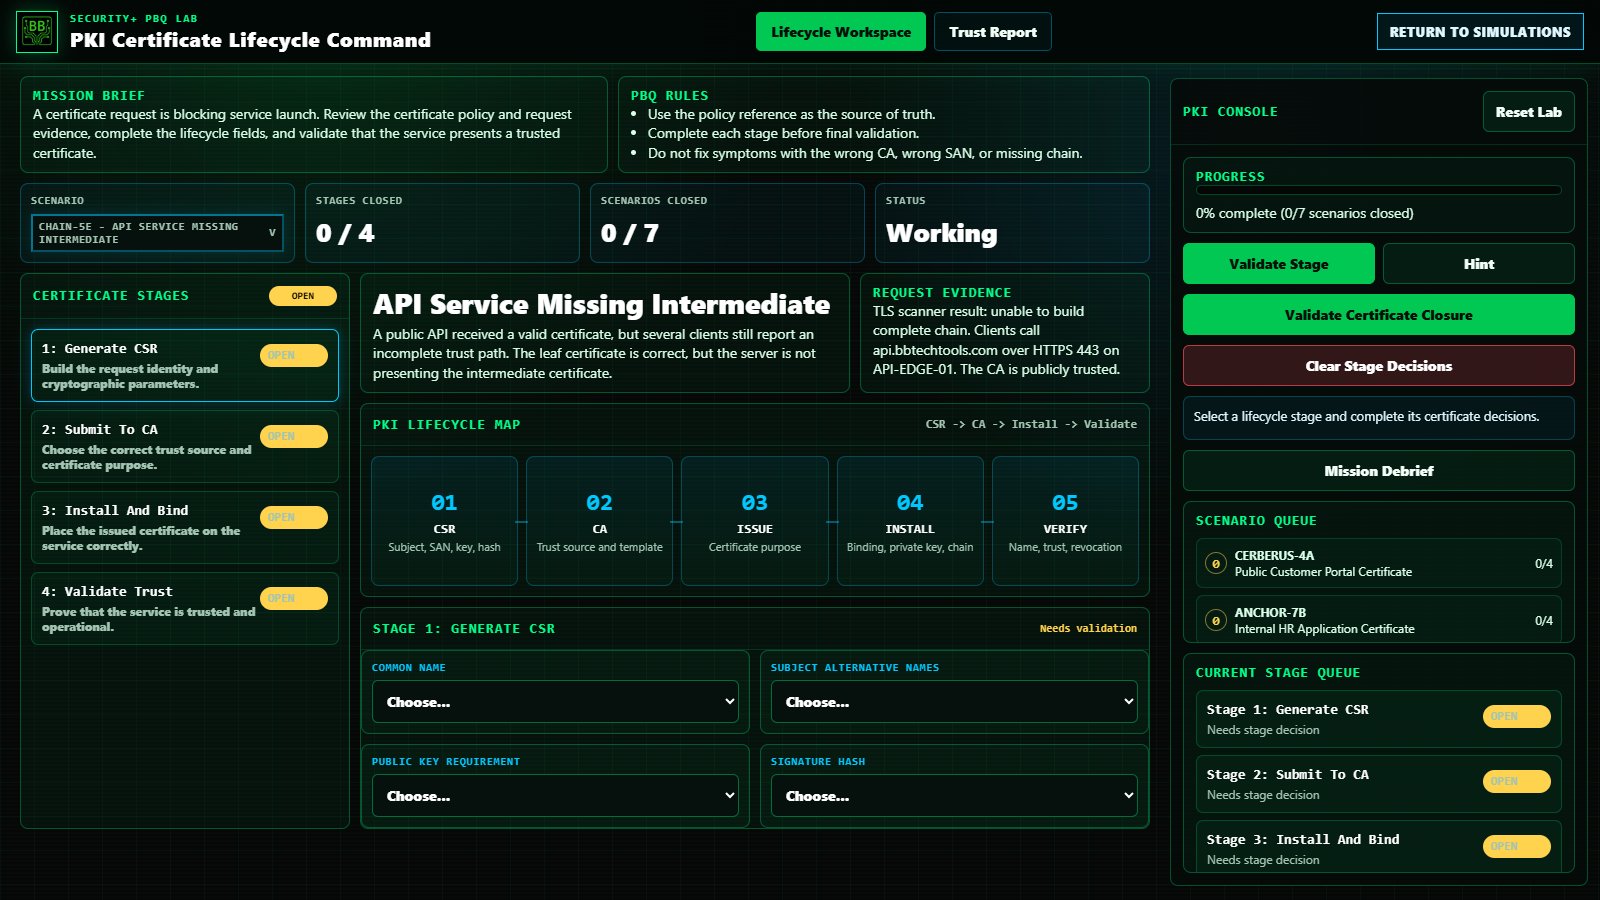Image resolution: width=1600 pixels, height=900 pixels.
Task: Click lifecycle map step 05 VERIFY
Action: coord(1065,521)
